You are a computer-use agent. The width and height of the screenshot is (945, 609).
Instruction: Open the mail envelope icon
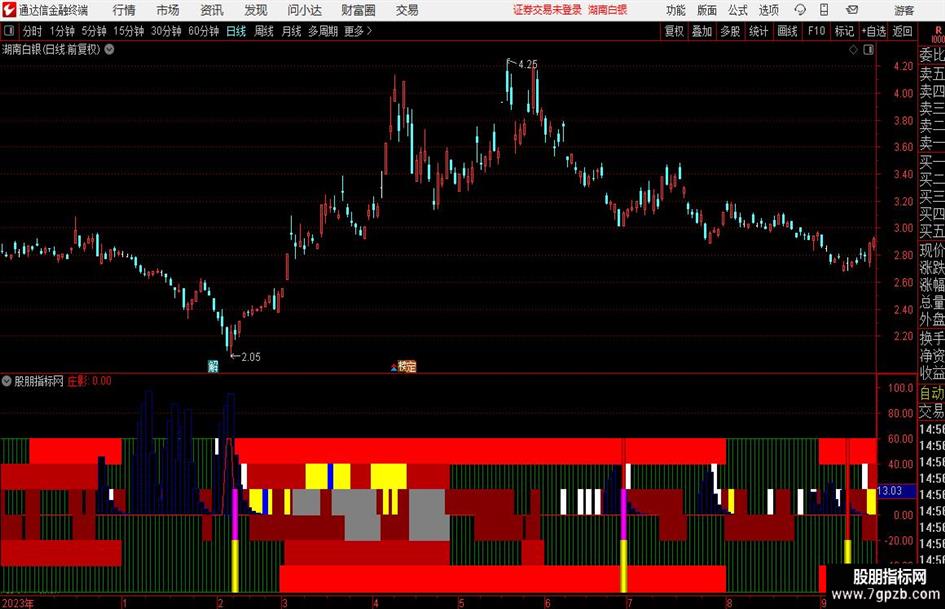point(852,10)
